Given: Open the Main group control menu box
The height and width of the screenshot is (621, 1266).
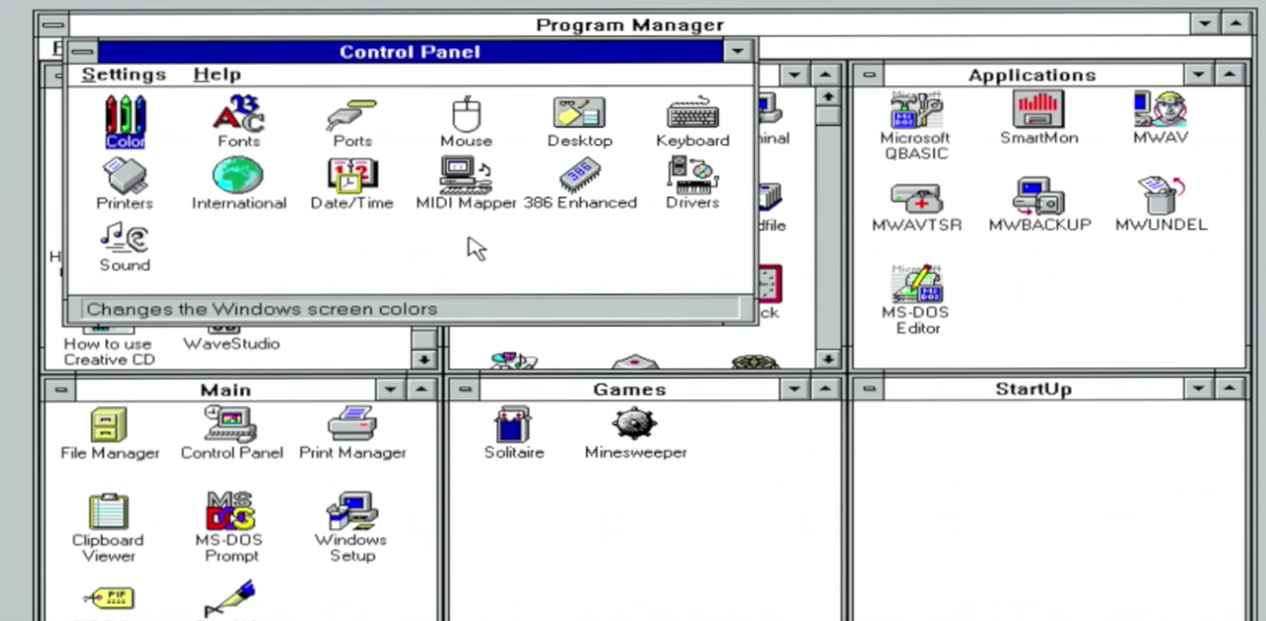Looking at the screenshot, I should [60, 389].
